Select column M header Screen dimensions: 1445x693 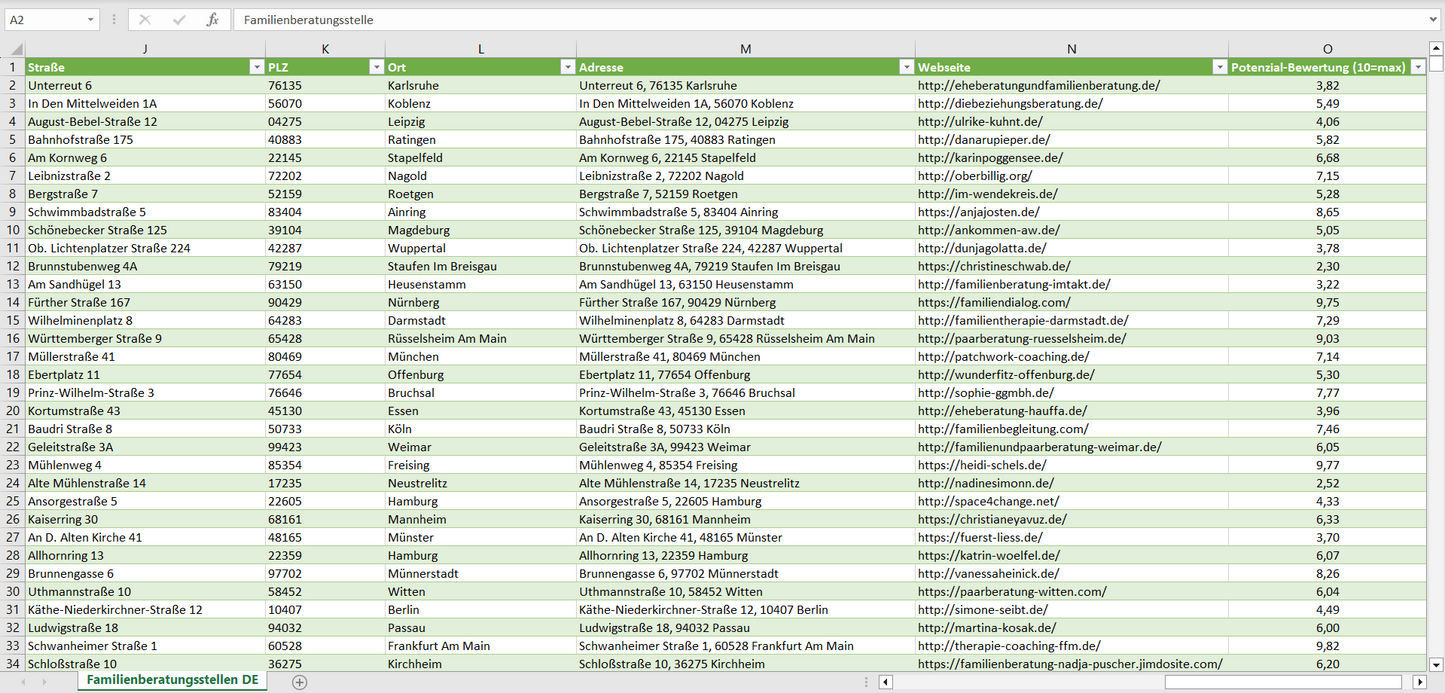[x=745, y=49]
